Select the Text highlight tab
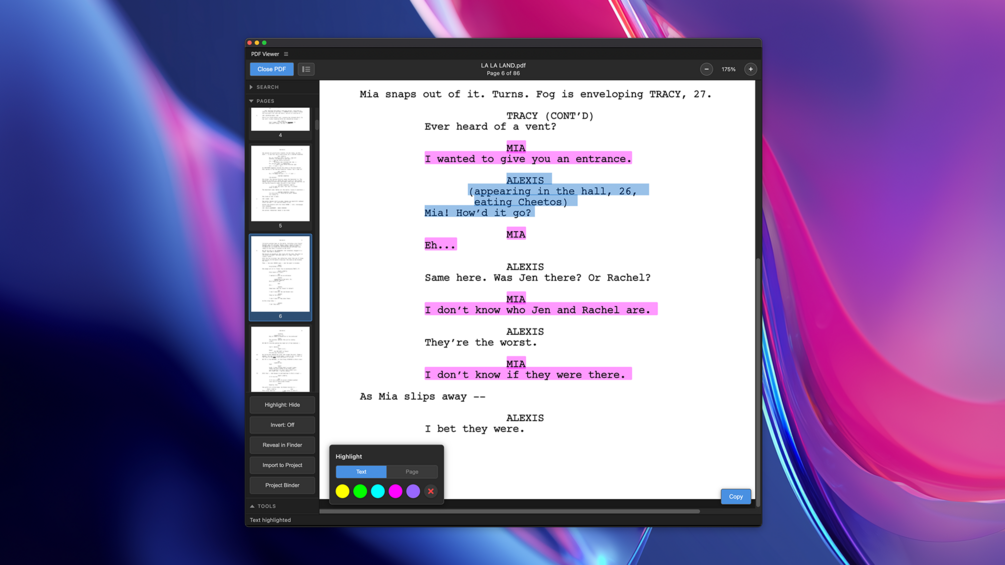The width and height of the screenshot is (1005, 565). pos(361,471)
